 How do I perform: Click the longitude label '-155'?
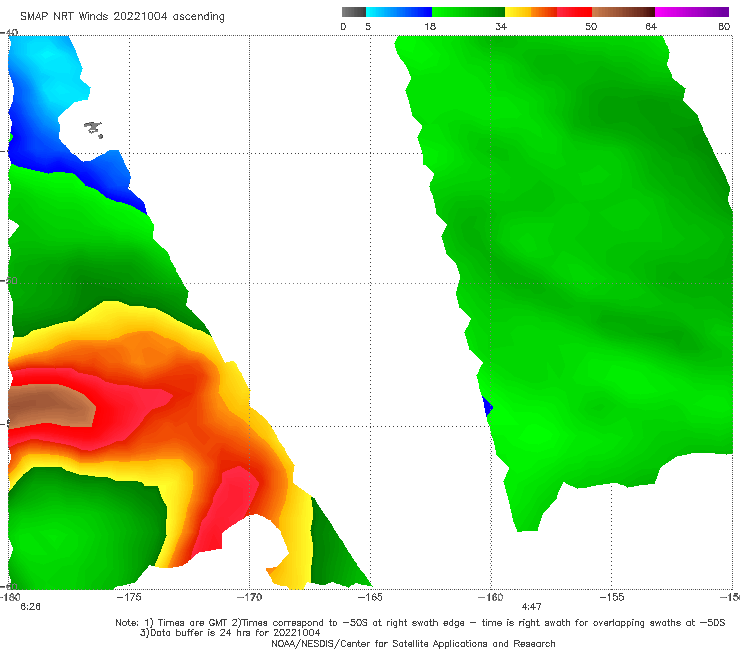pyautogui.click(x=612, y=597)
